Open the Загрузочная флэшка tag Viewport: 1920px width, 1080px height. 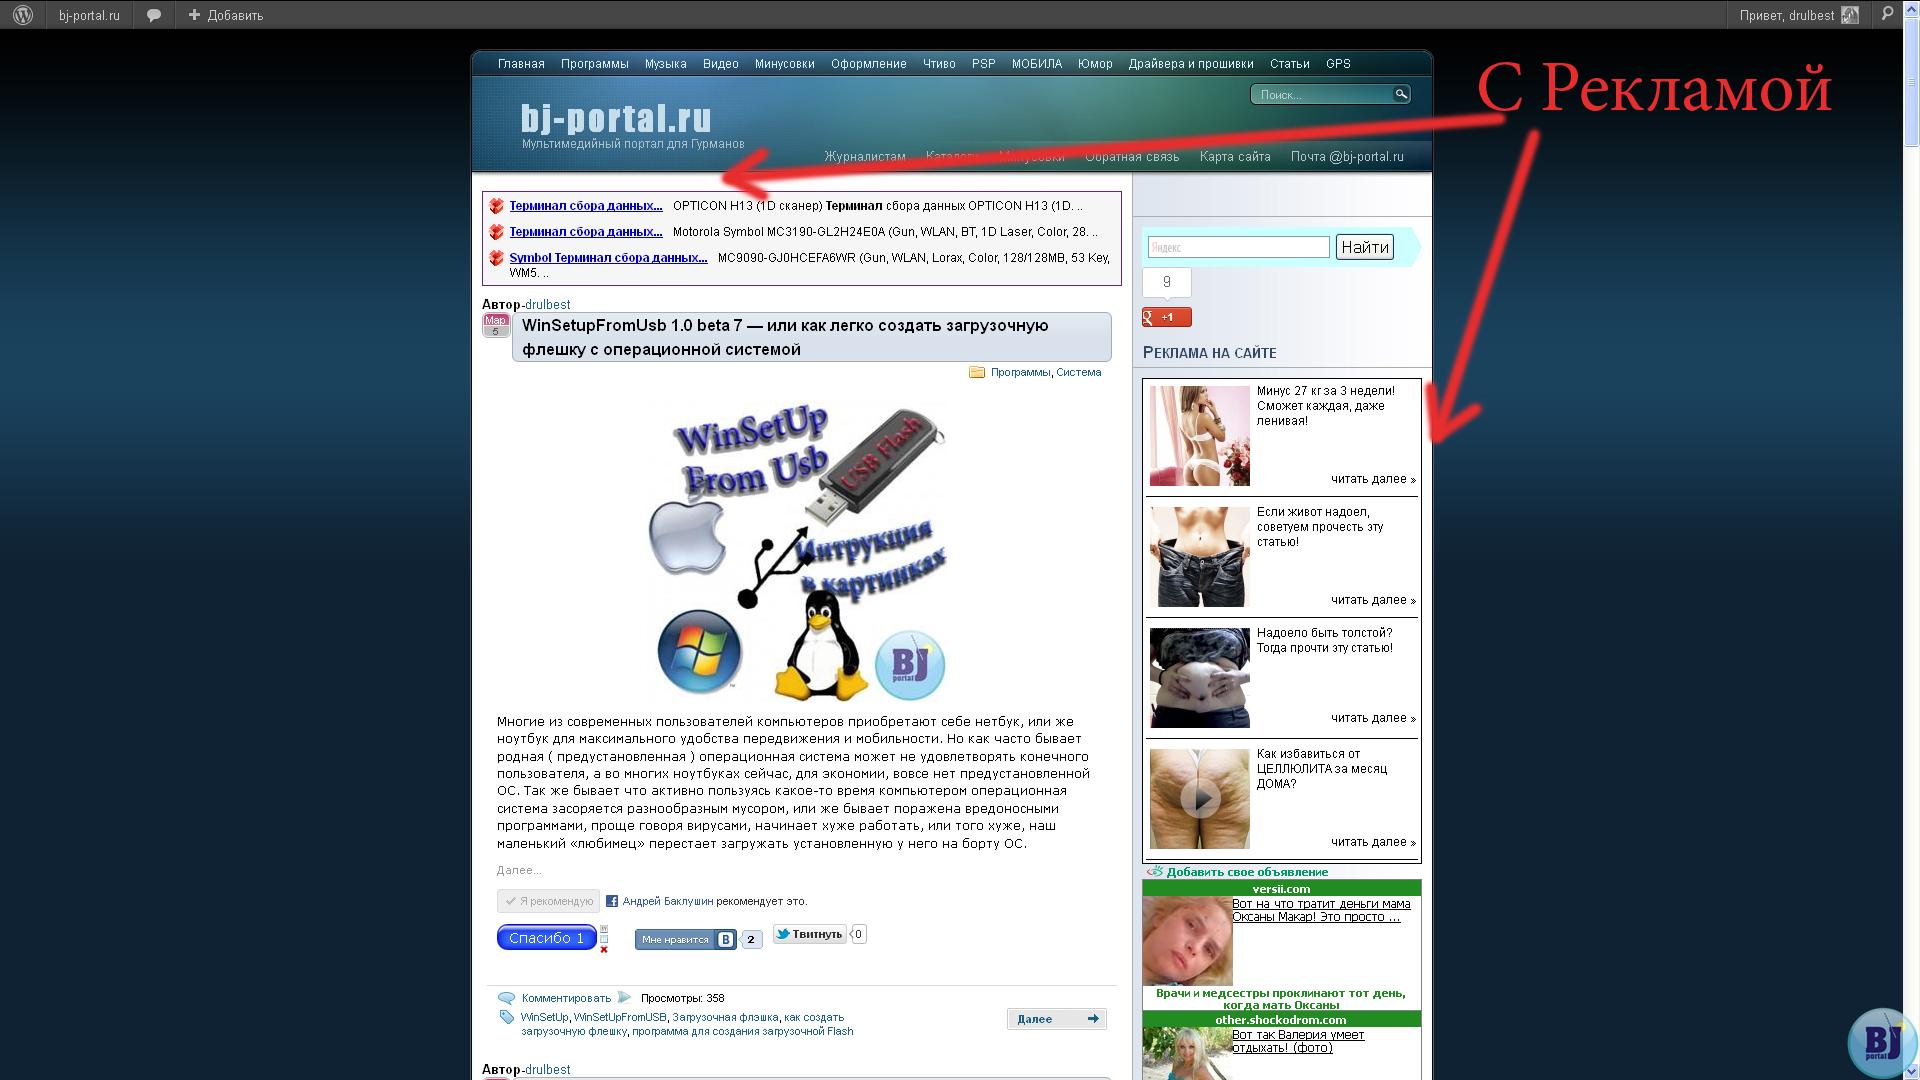[725, 1017]
